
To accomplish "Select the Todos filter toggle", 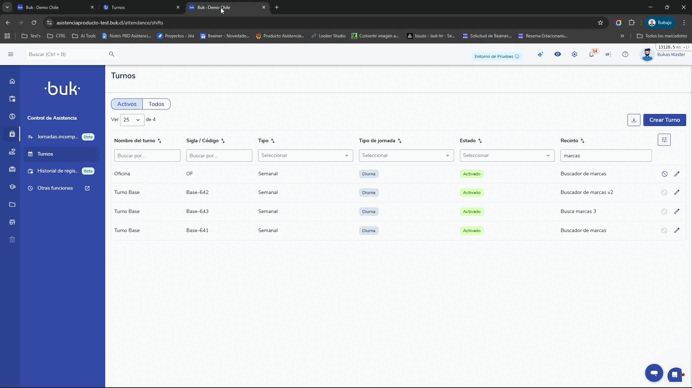I will [x=156, y=104].
